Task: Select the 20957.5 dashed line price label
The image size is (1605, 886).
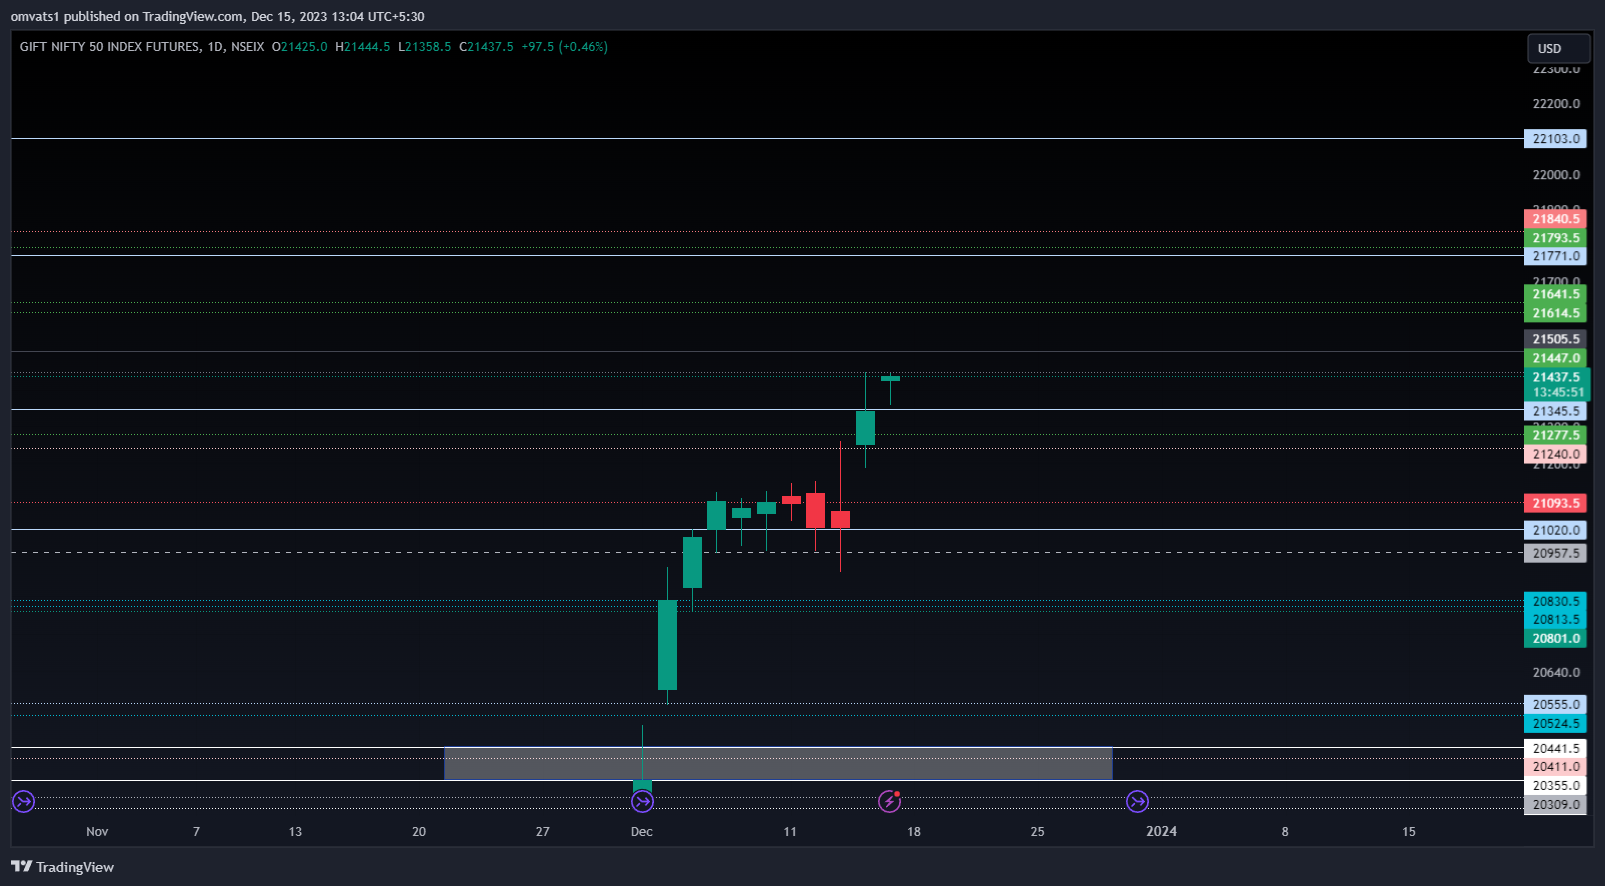Action: 1555,553
